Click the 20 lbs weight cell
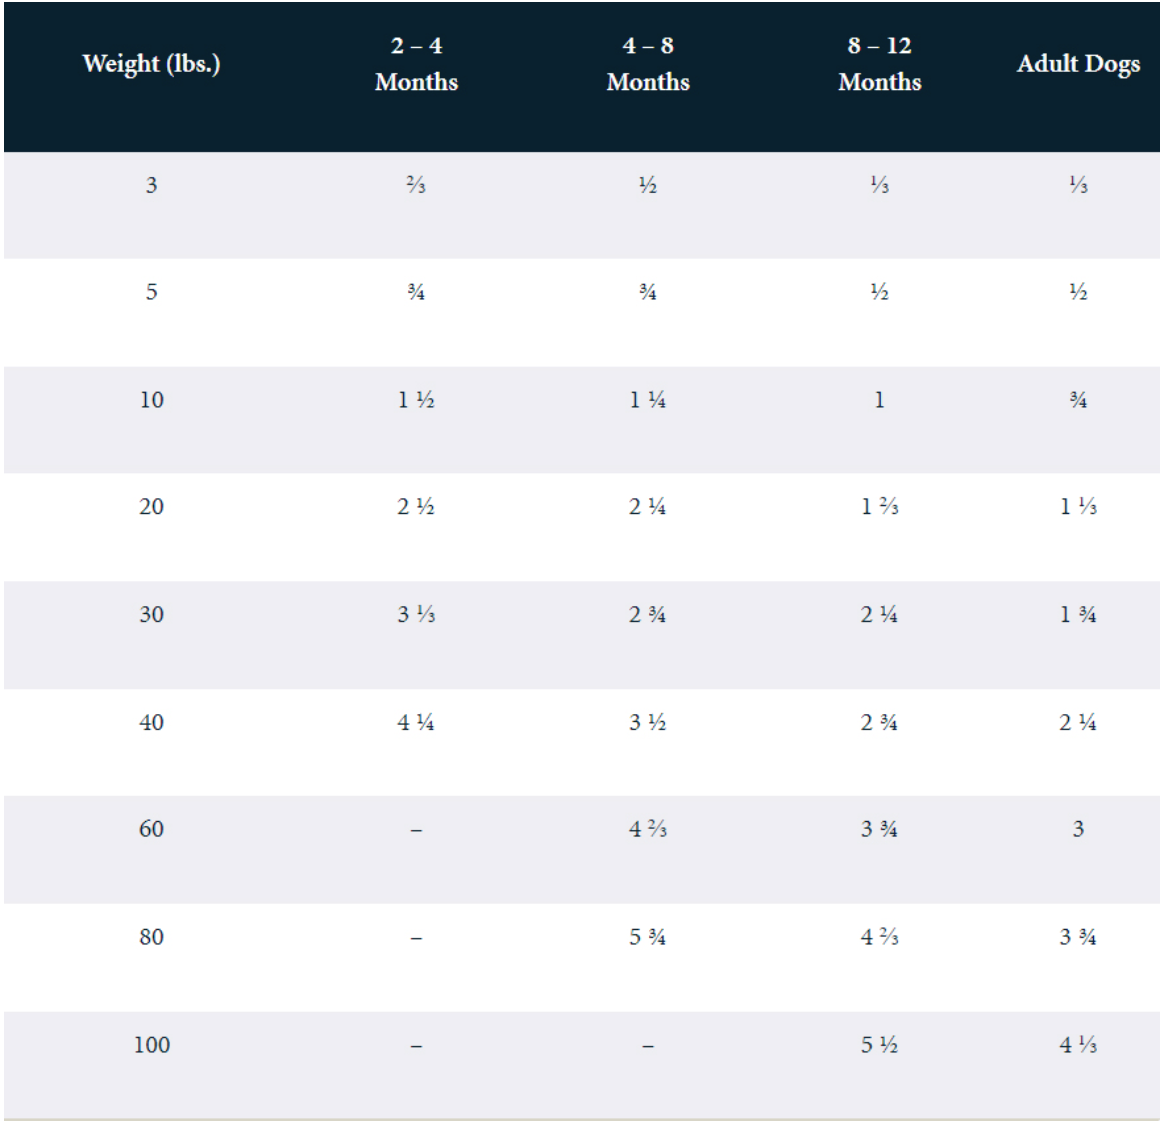1164x1128 pixels. (x=151, y=507)
